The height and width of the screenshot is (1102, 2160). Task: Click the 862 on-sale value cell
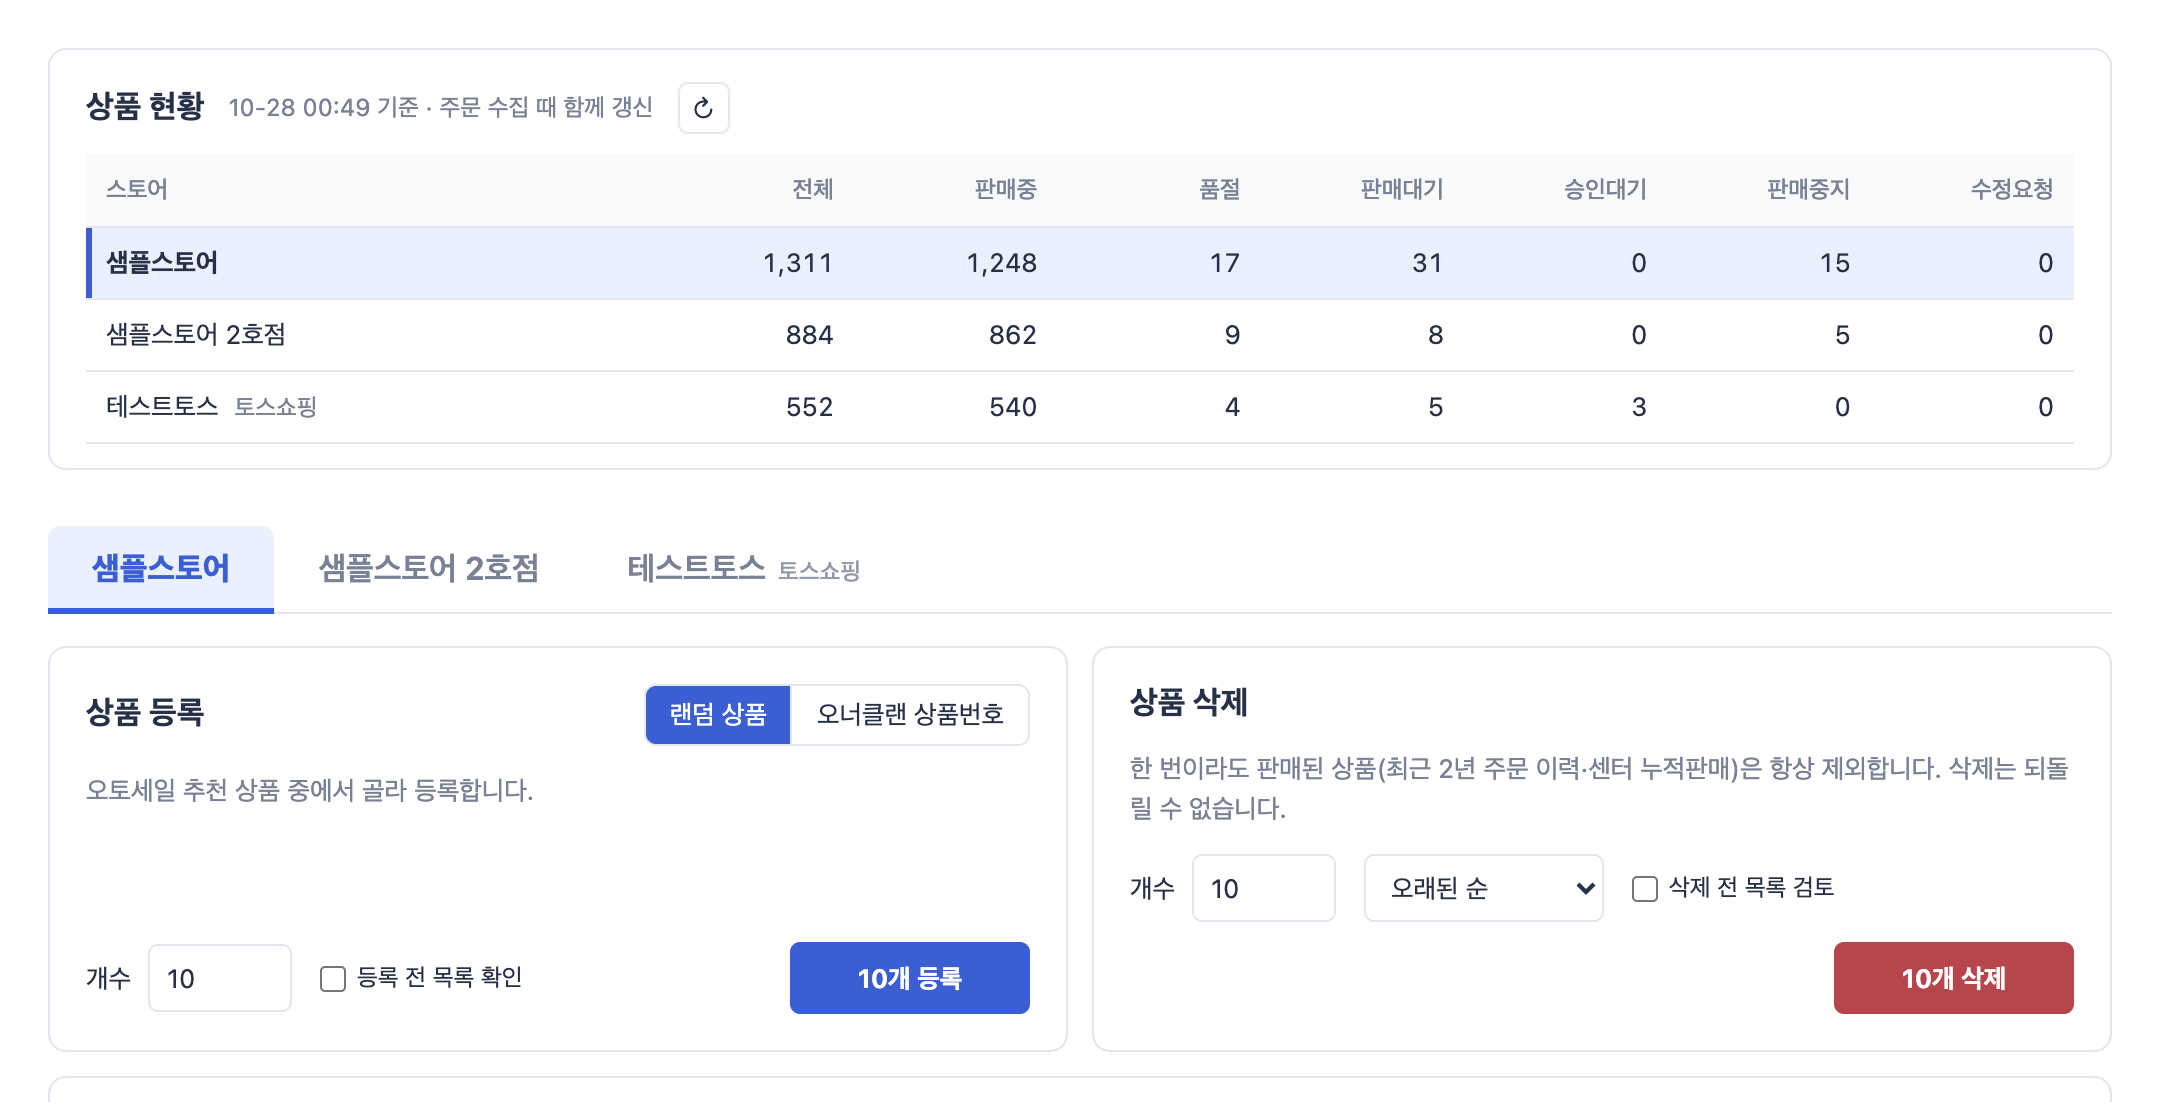point(1013,335)
